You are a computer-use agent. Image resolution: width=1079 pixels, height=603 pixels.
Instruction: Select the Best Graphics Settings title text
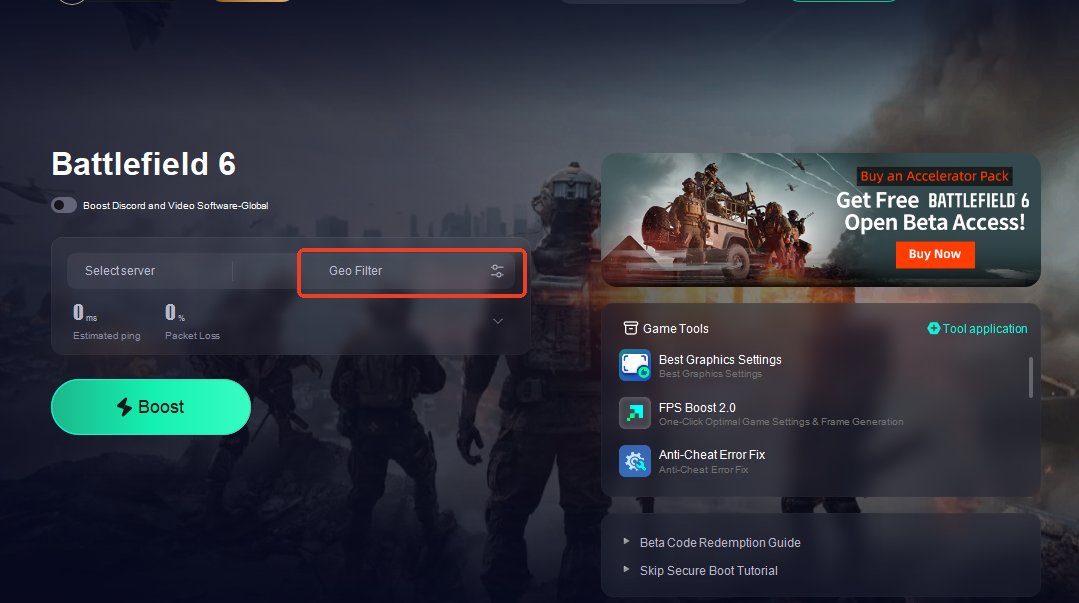720,359
